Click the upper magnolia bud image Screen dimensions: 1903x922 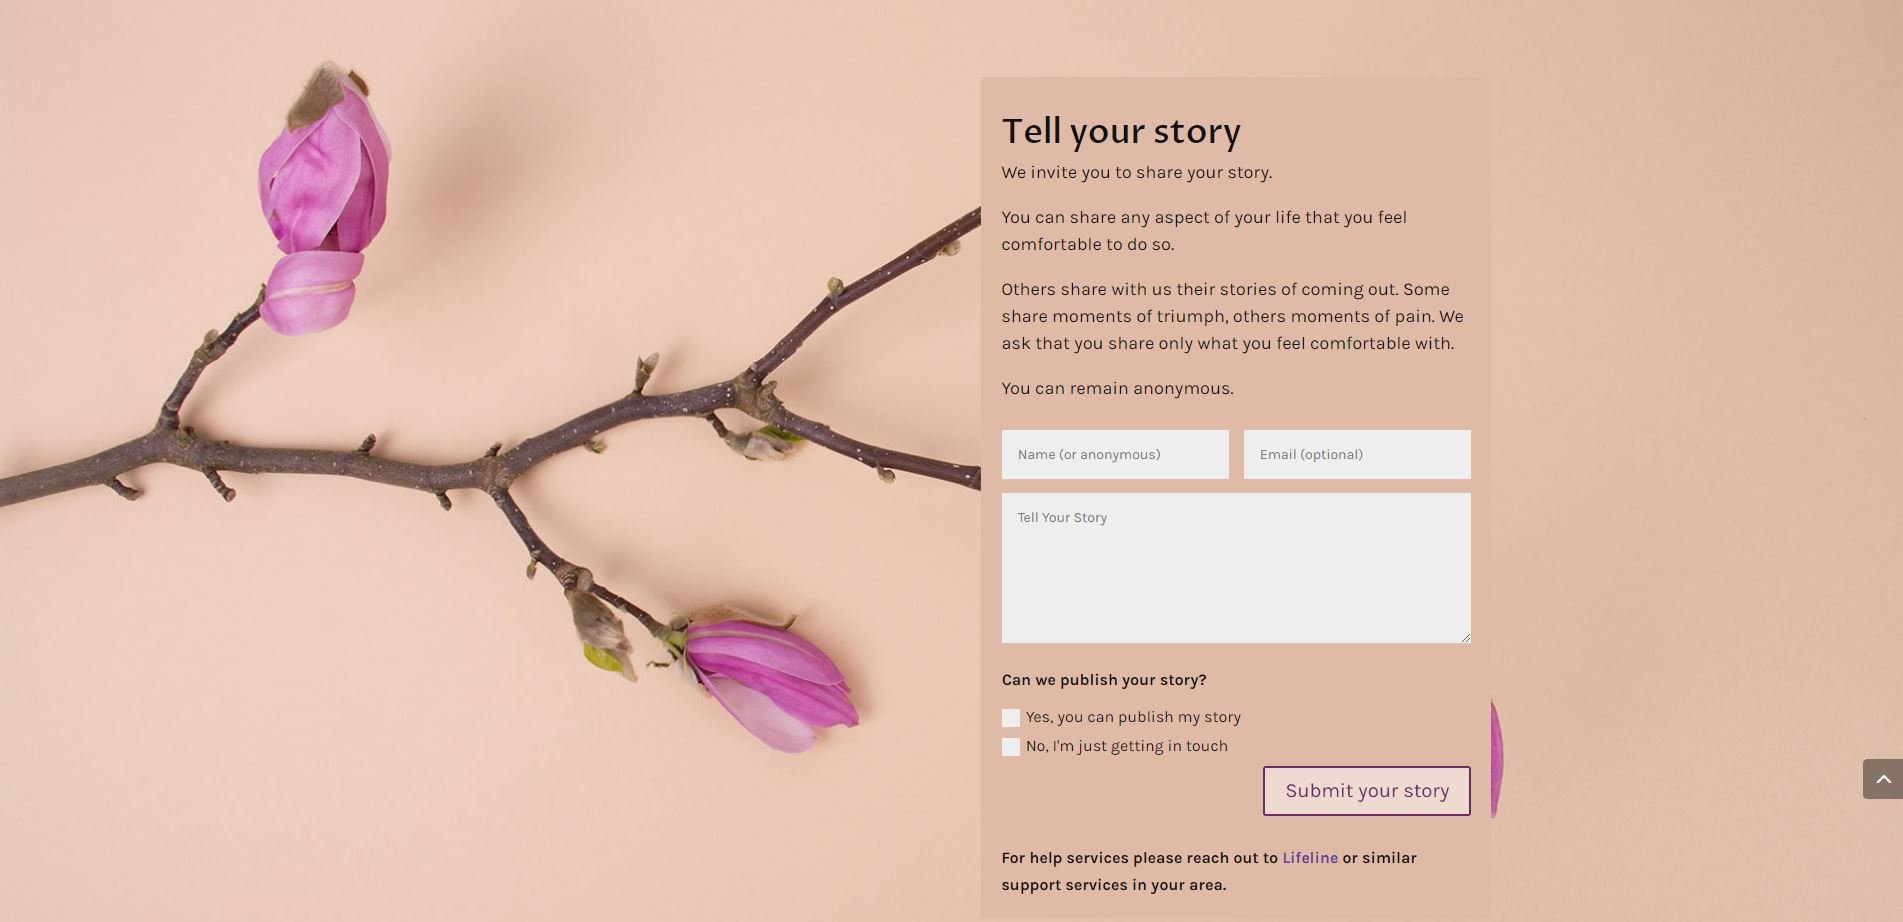pyautogui.click(x=322, y=200)
